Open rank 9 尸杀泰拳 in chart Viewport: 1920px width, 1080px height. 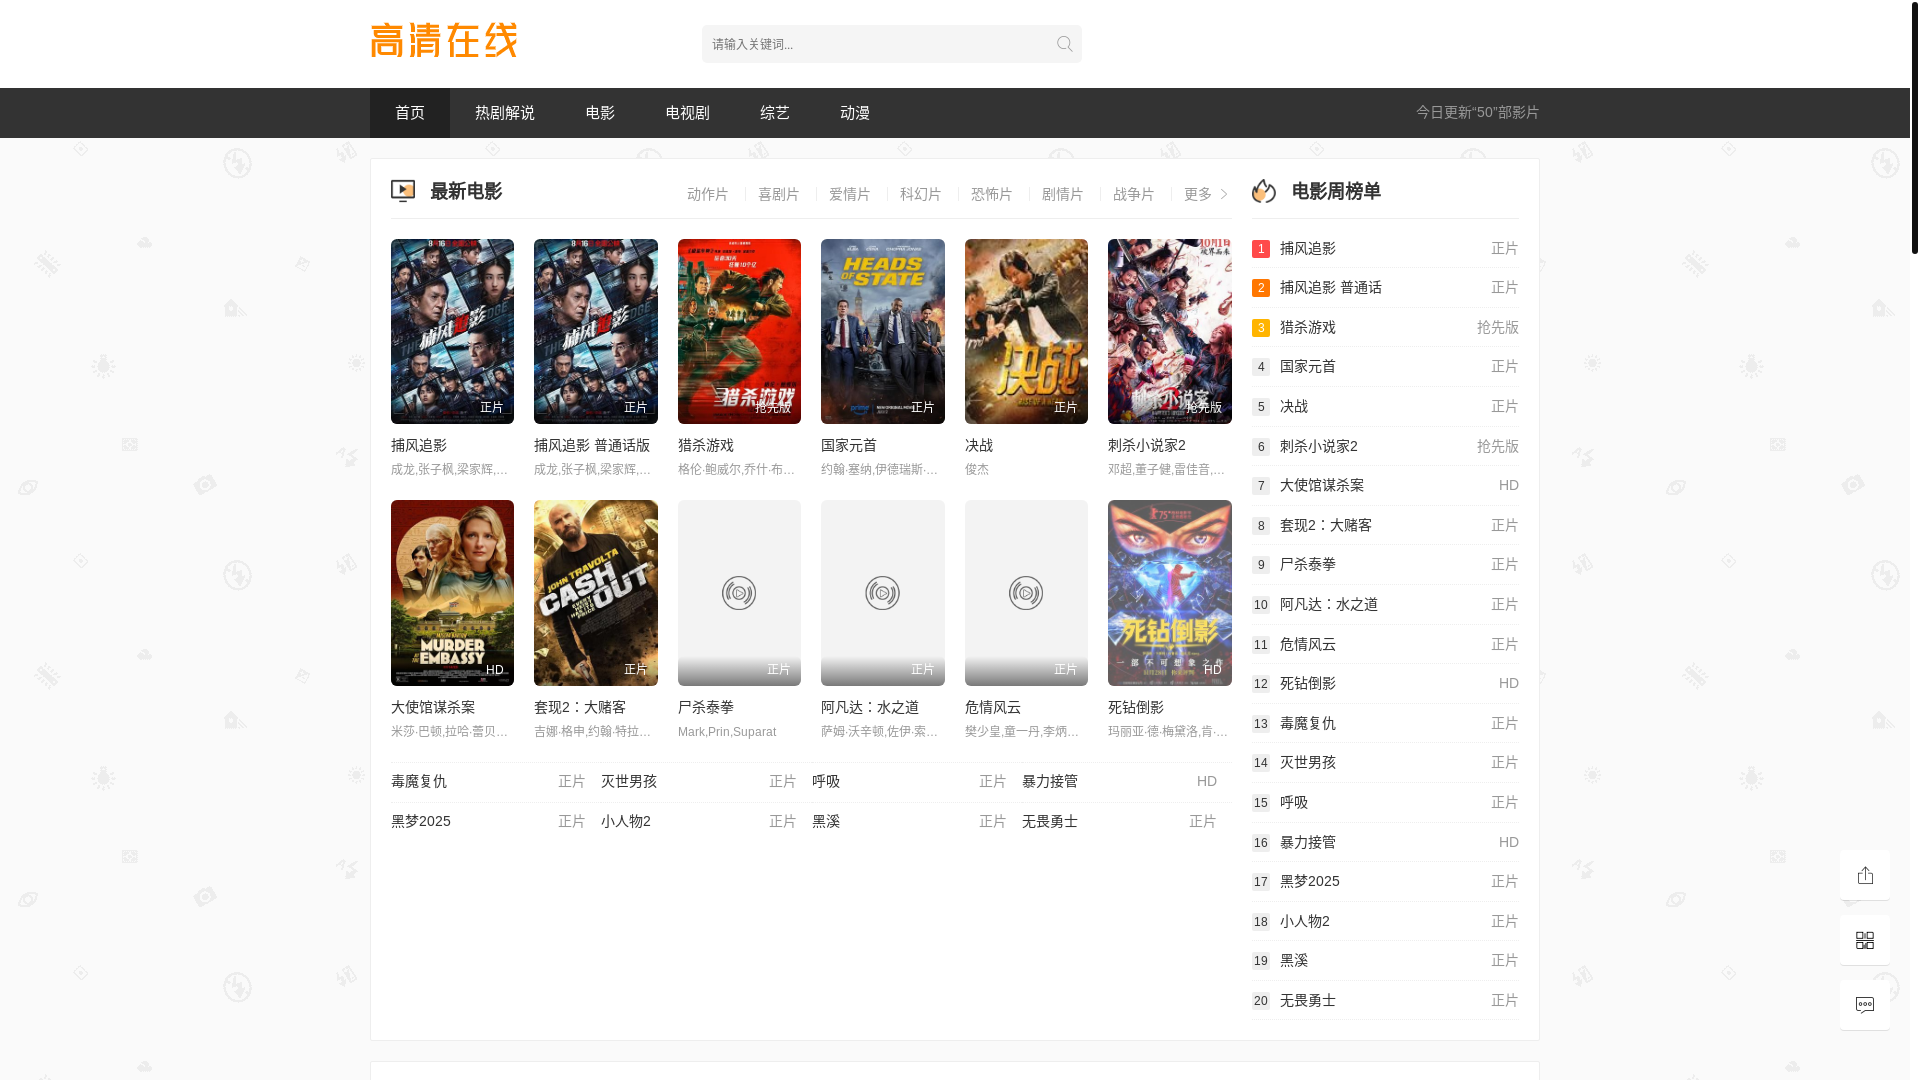click(x=1385, y=564)
